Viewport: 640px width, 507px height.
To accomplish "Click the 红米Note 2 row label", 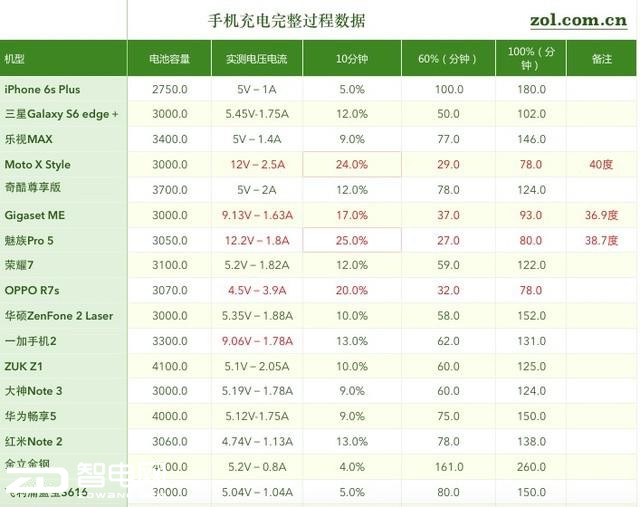I will point(33,441).
